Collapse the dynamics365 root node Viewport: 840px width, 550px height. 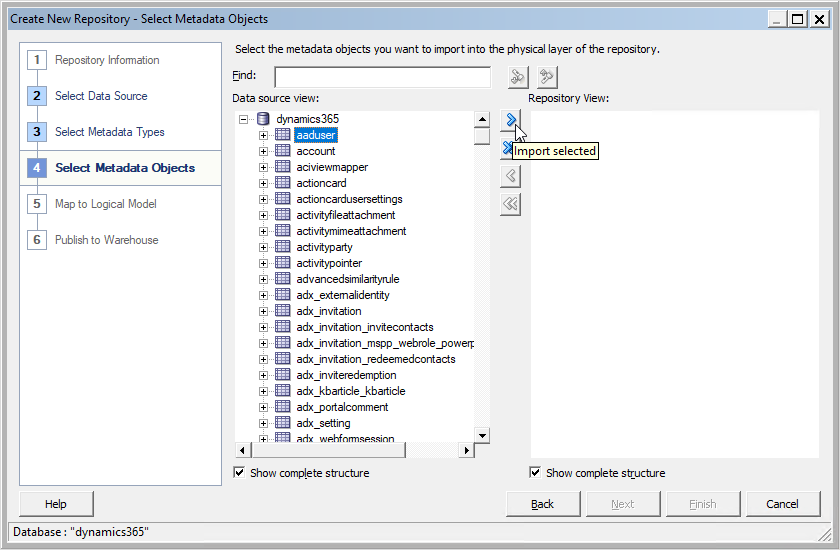[x=243, y=119]
